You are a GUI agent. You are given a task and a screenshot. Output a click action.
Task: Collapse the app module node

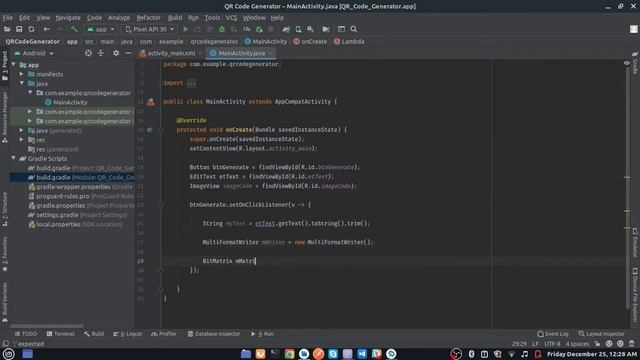(x=13, y=65)
